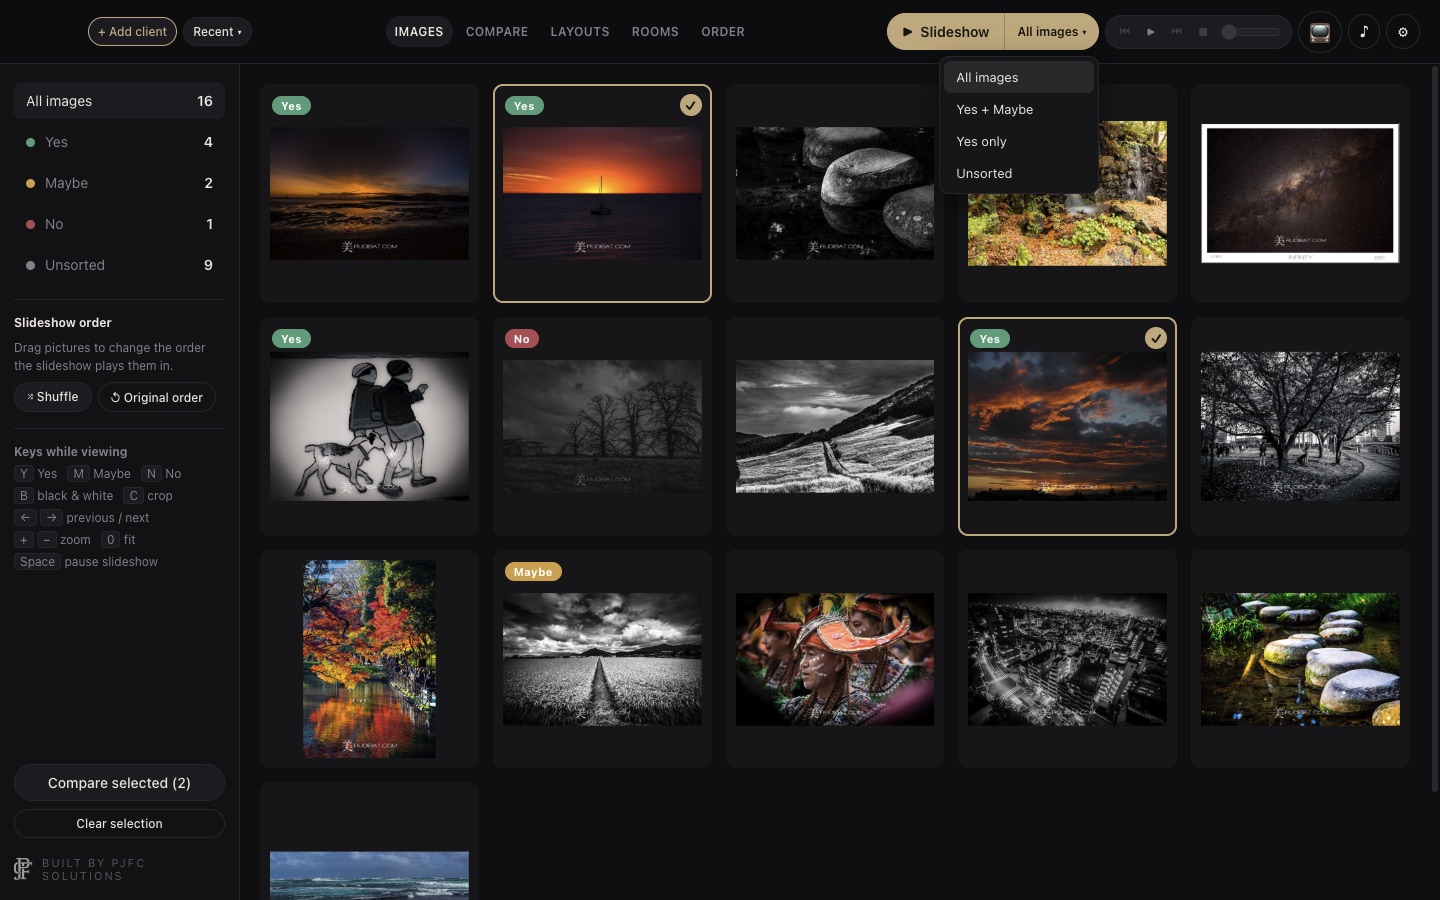Viewport: 1440px width, 900px height.
Task: Open the LAYOUTS tab
Action: click(580, 32)
